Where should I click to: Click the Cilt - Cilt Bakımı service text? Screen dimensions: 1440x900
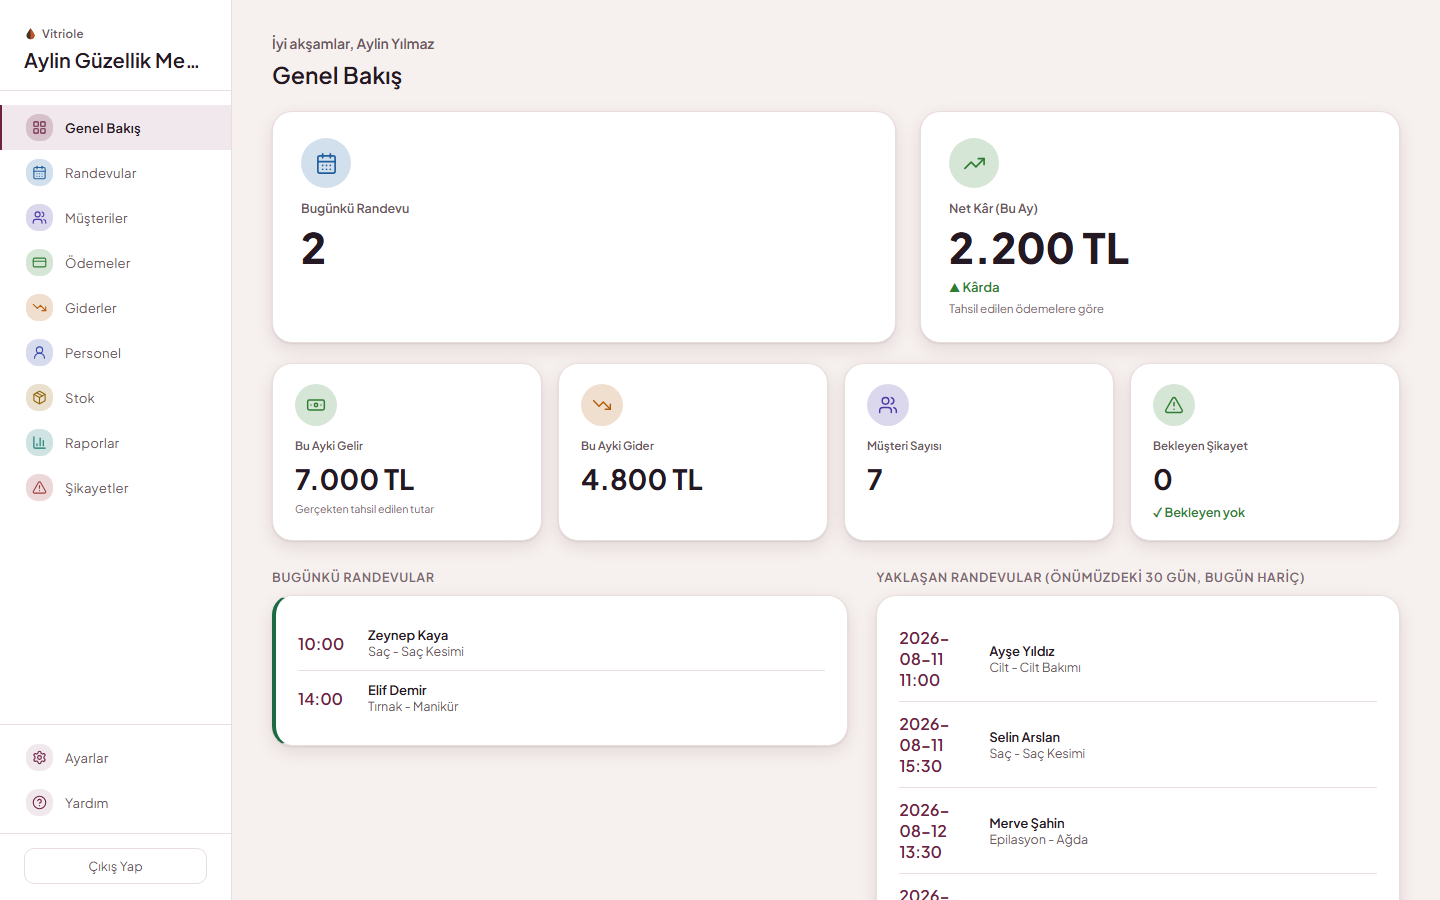coord(1035,668)
